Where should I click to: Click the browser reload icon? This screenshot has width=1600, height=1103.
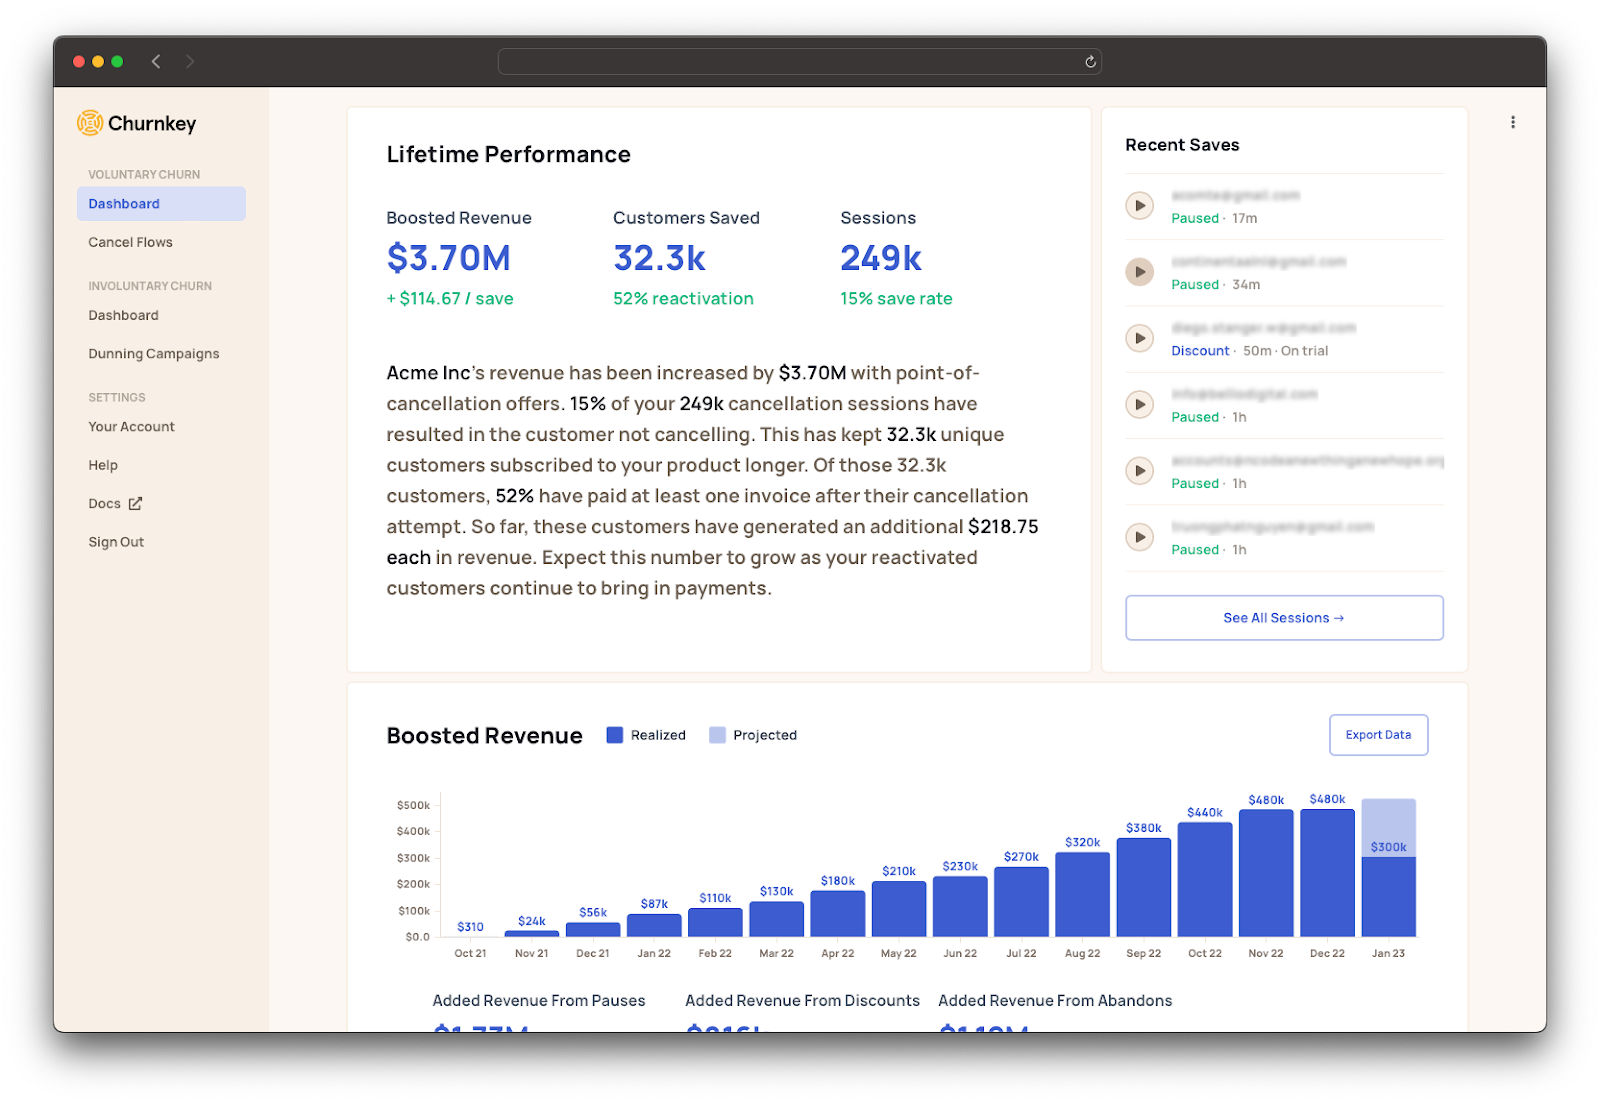[1090, 62]
